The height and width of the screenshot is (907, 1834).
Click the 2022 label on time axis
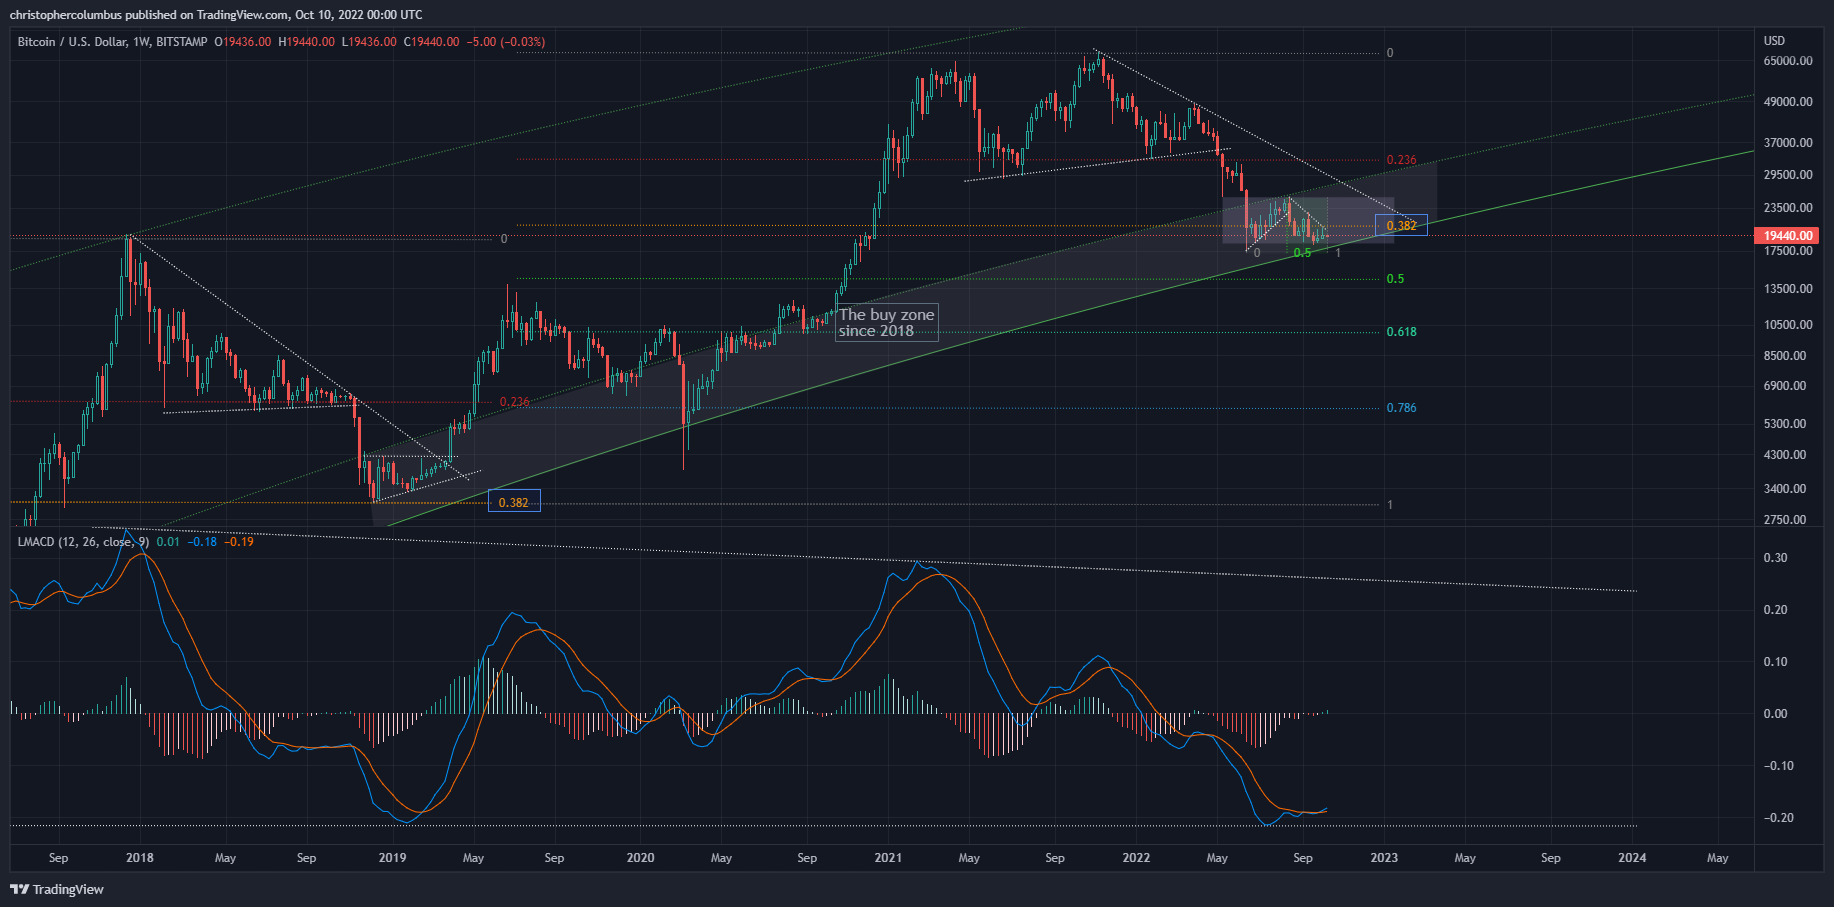[1136, 858]
